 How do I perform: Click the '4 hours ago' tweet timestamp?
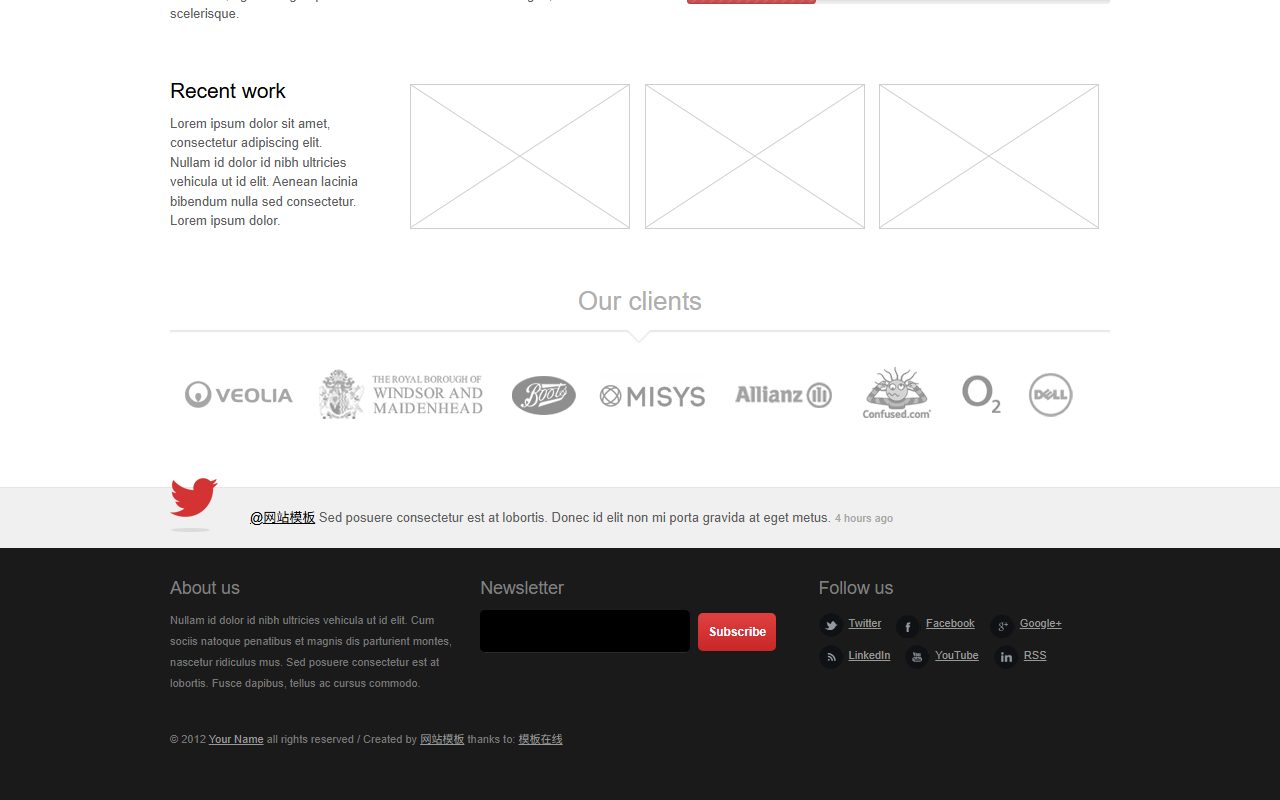point(864,518)
